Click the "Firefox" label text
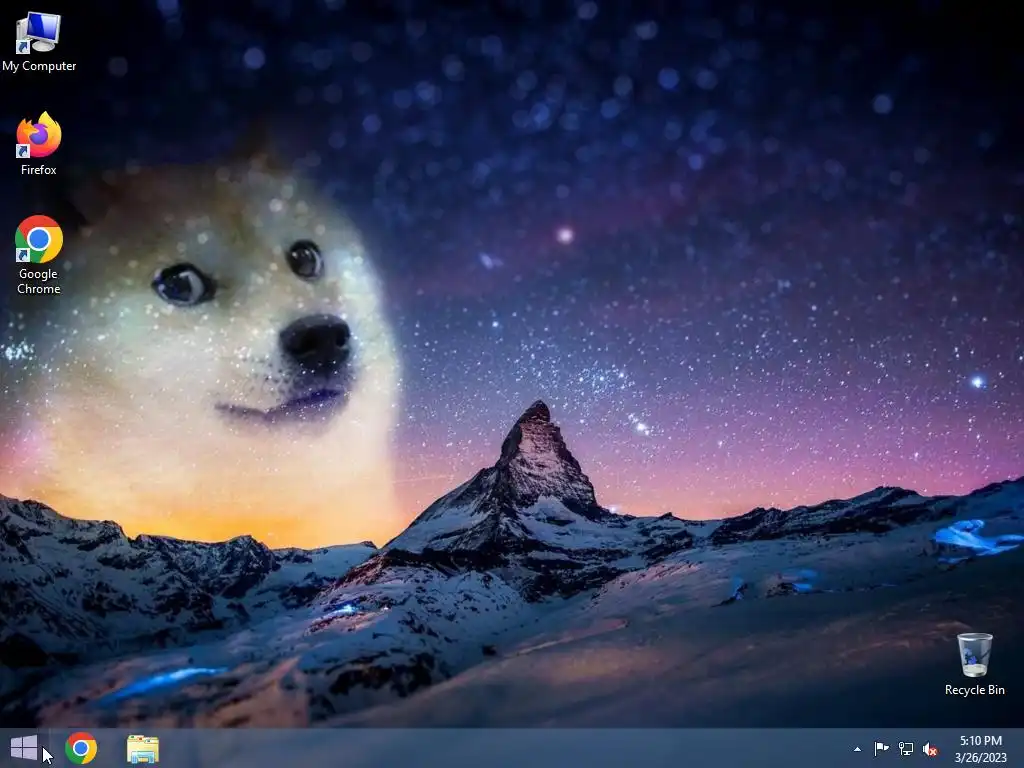The image size is (1024, 768). [x=39, y=170]
